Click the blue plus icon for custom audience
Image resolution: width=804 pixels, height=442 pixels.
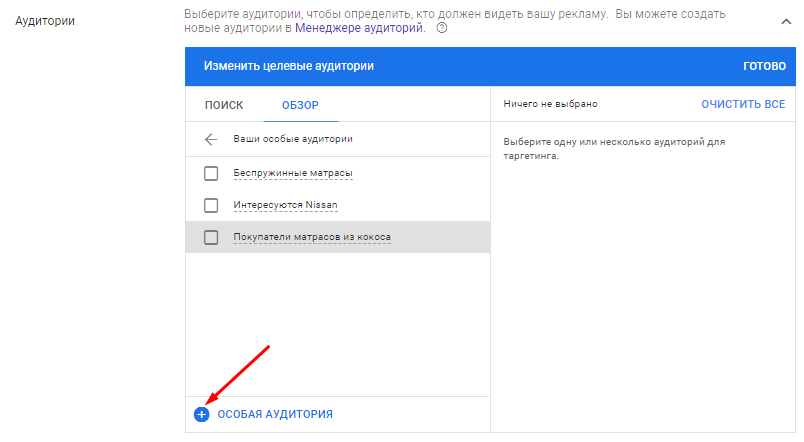point(202,414)
